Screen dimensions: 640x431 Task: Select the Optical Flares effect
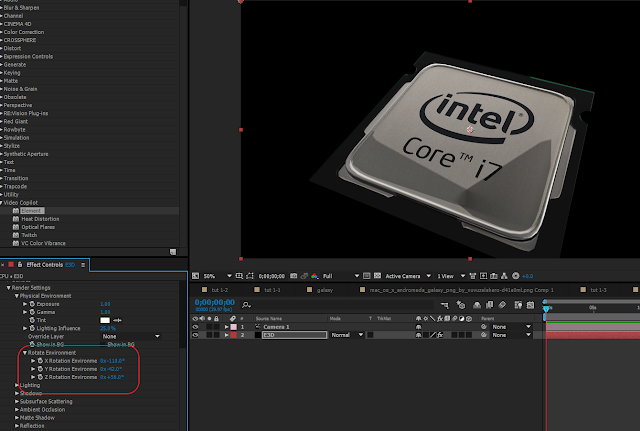tap(38, 227)
